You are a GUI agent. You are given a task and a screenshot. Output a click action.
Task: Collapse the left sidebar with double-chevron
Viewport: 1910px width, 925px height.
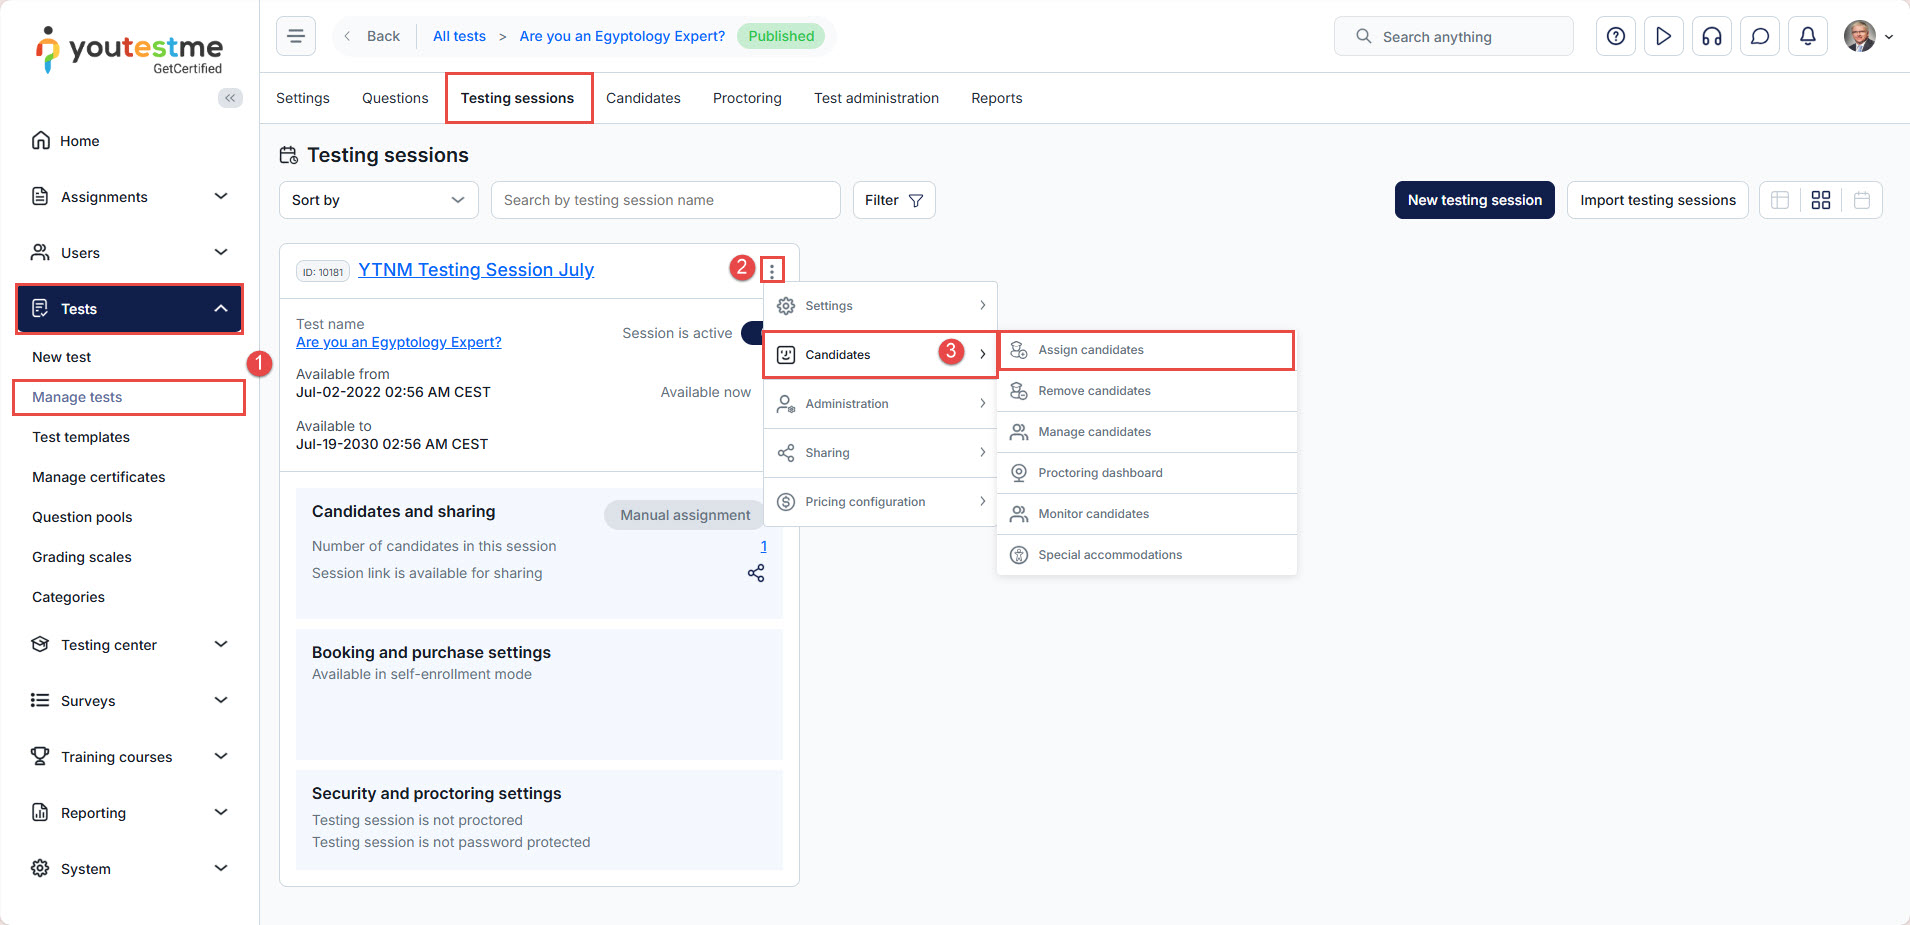click(x=230, y=98)
